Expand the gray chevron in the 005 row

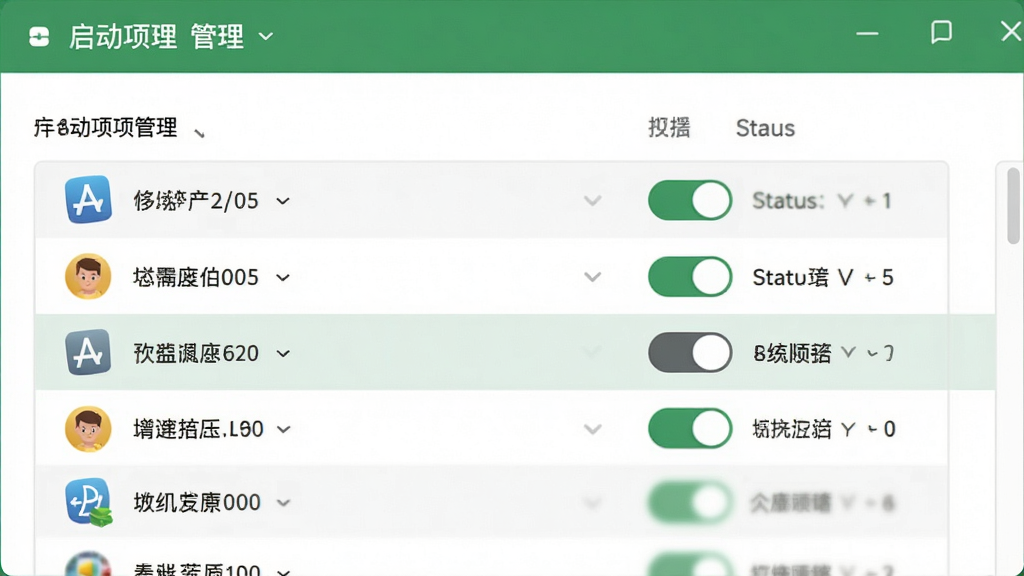tap(592, 277)
